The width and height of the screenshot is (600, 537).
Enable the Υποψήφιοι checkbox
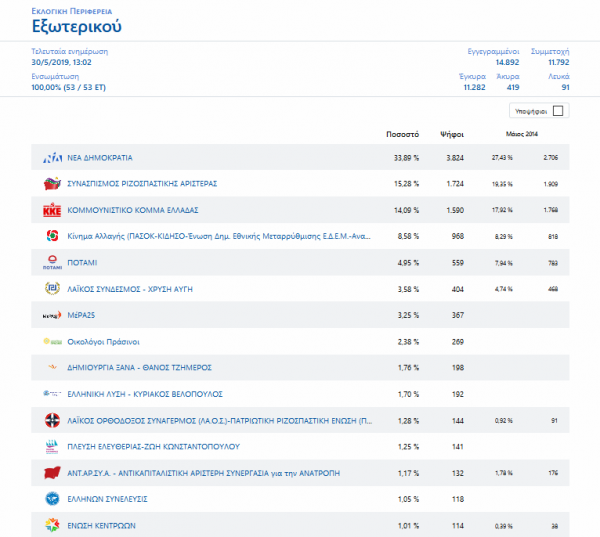click(558, 111)
